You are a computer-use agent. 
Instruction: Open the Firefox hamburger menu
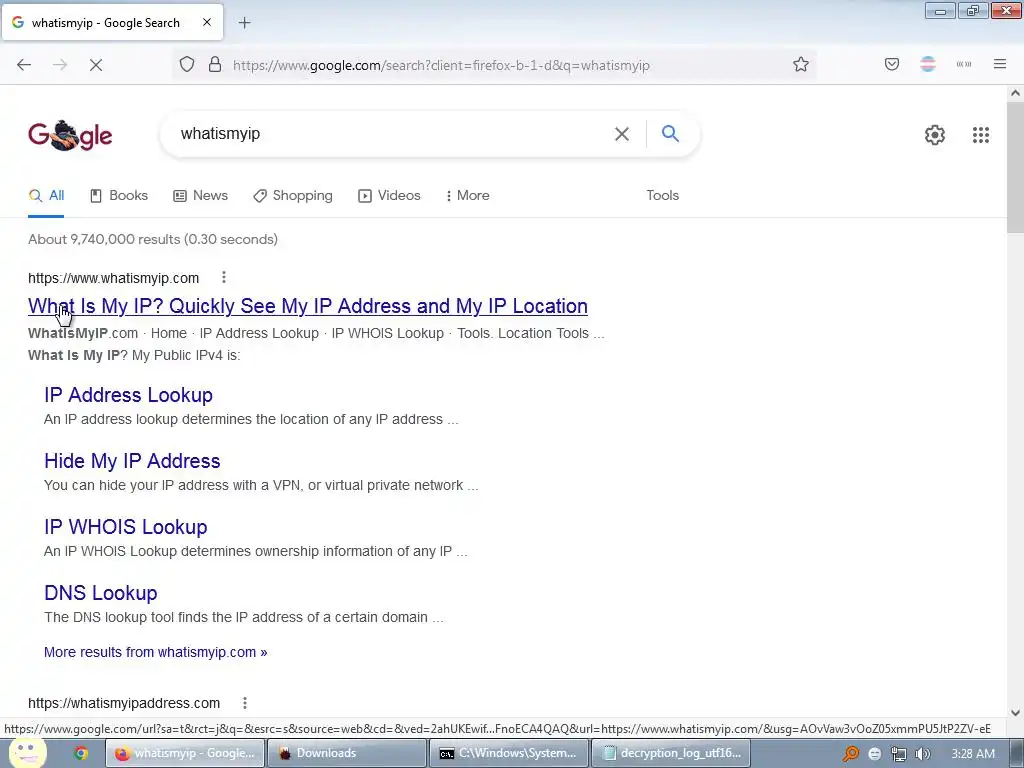pyautogui.click(x=1000, y=64)
